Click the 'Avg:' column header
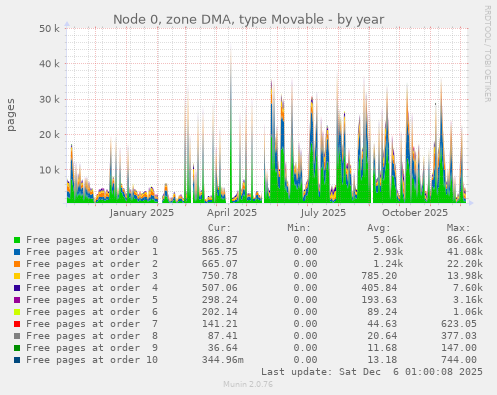This screenshot has width=497, height=395. [379, 228]
